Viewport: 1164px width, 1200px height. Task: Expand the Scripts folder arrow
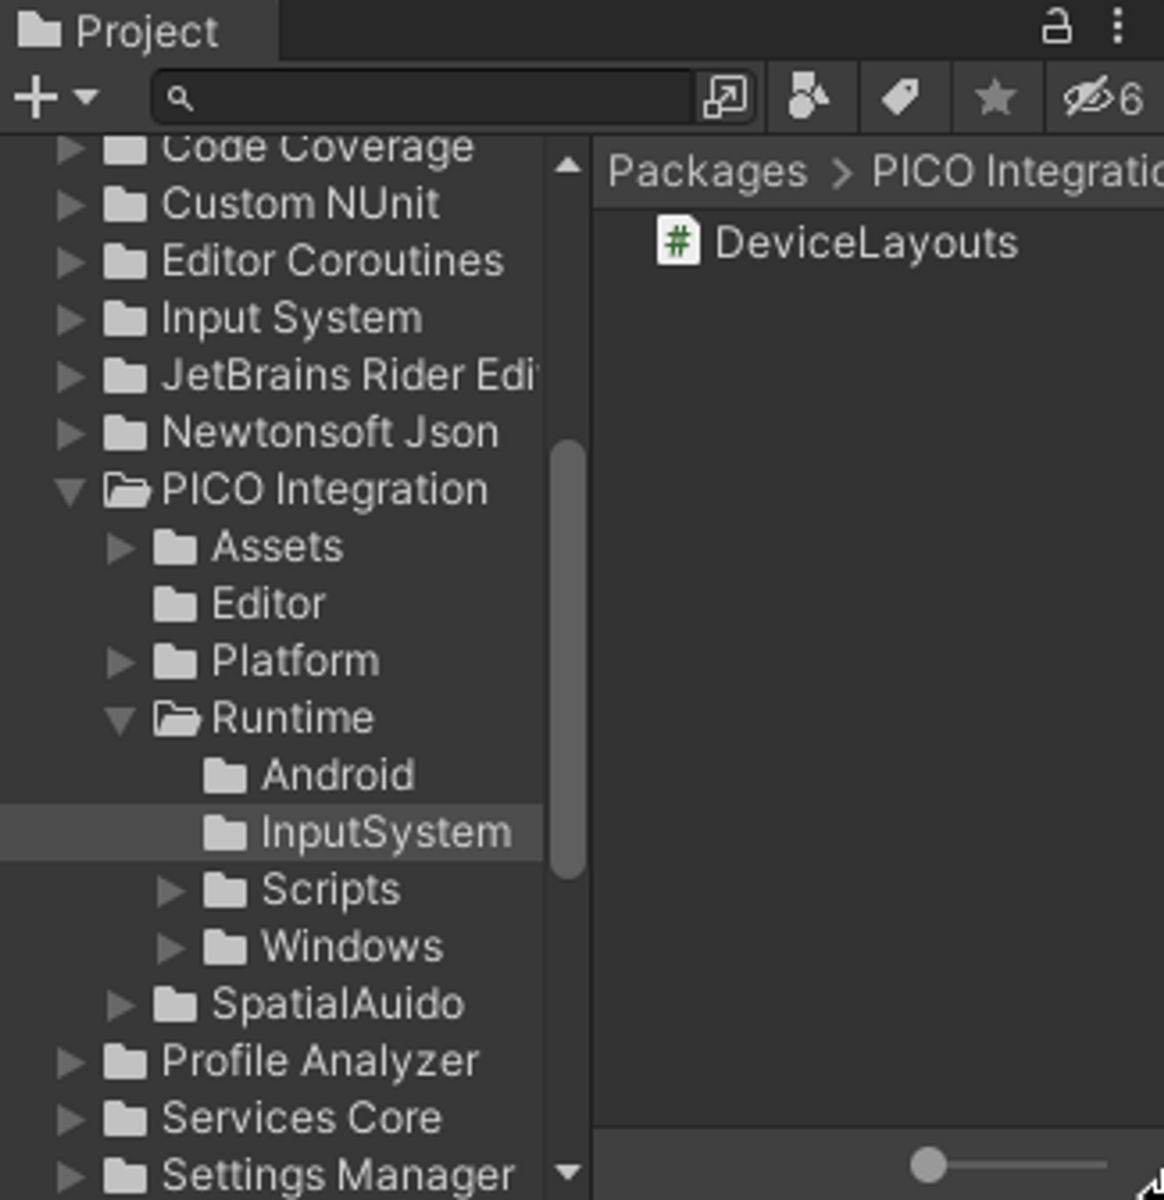pos(170,890)
